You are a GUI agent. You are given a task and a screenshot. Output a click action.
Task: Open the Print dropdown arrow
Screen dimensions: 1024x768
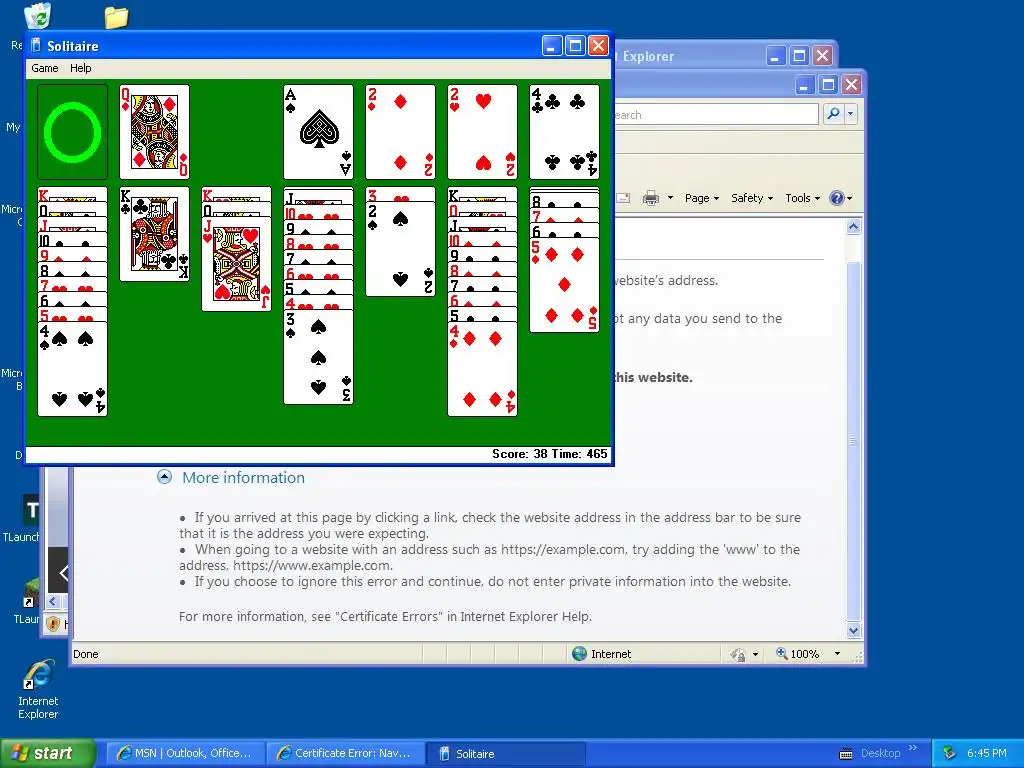670,198
